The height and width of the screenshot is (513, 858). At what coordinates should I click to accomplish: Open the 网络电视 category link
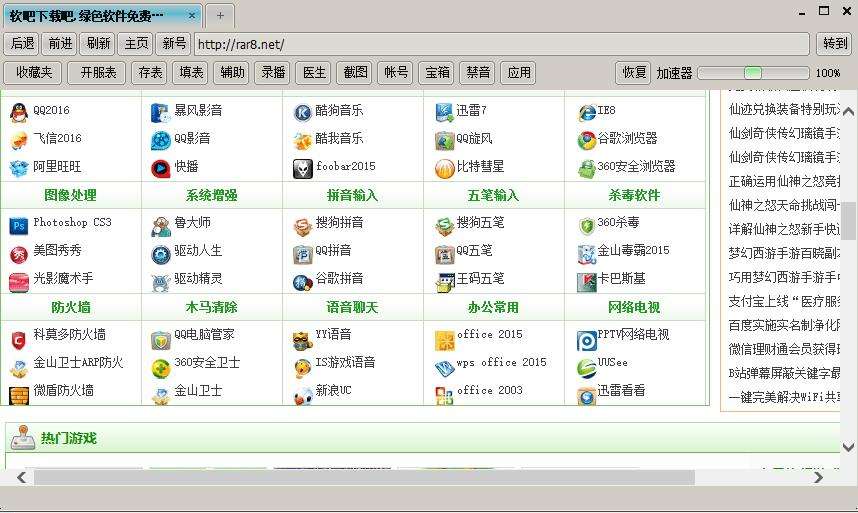click(x=634, y=307)
